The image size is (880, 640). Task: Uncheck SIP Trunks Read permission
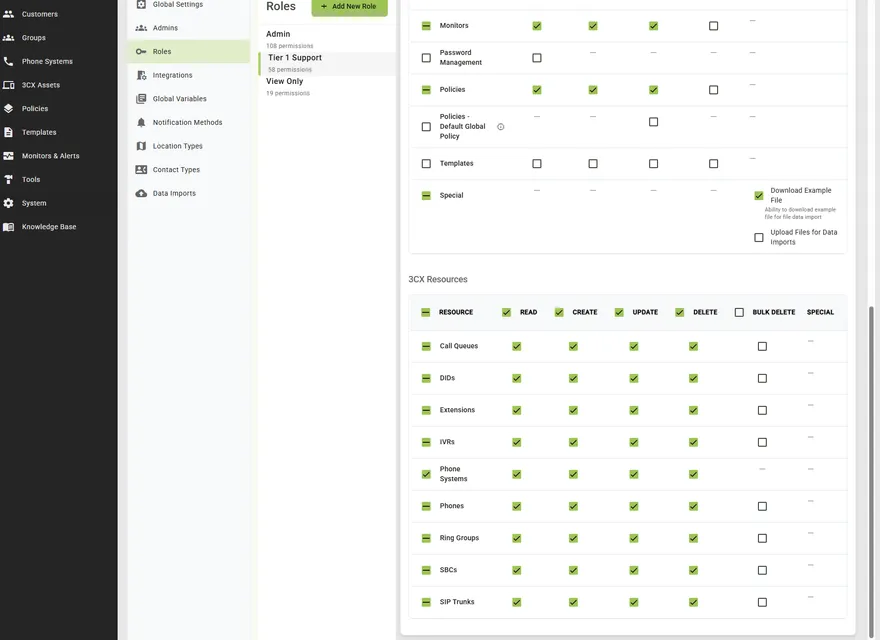click(516, 602)
